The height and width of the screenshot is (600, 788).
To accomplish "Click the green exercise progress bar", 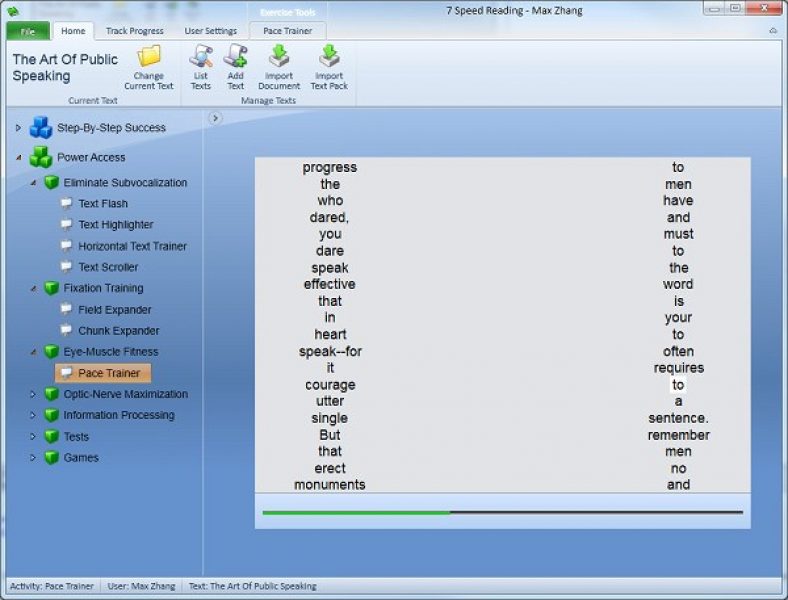I will (356, 512).
